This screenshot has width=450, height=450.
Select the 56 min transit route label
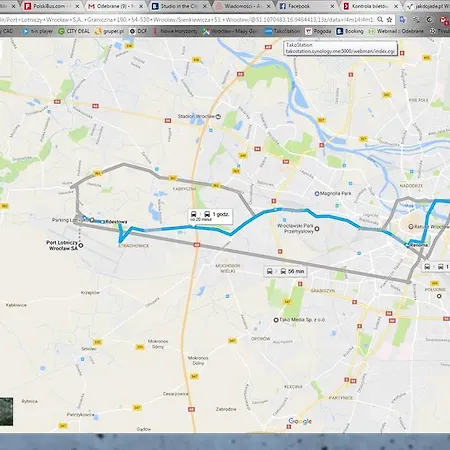(x=285, y=271)
